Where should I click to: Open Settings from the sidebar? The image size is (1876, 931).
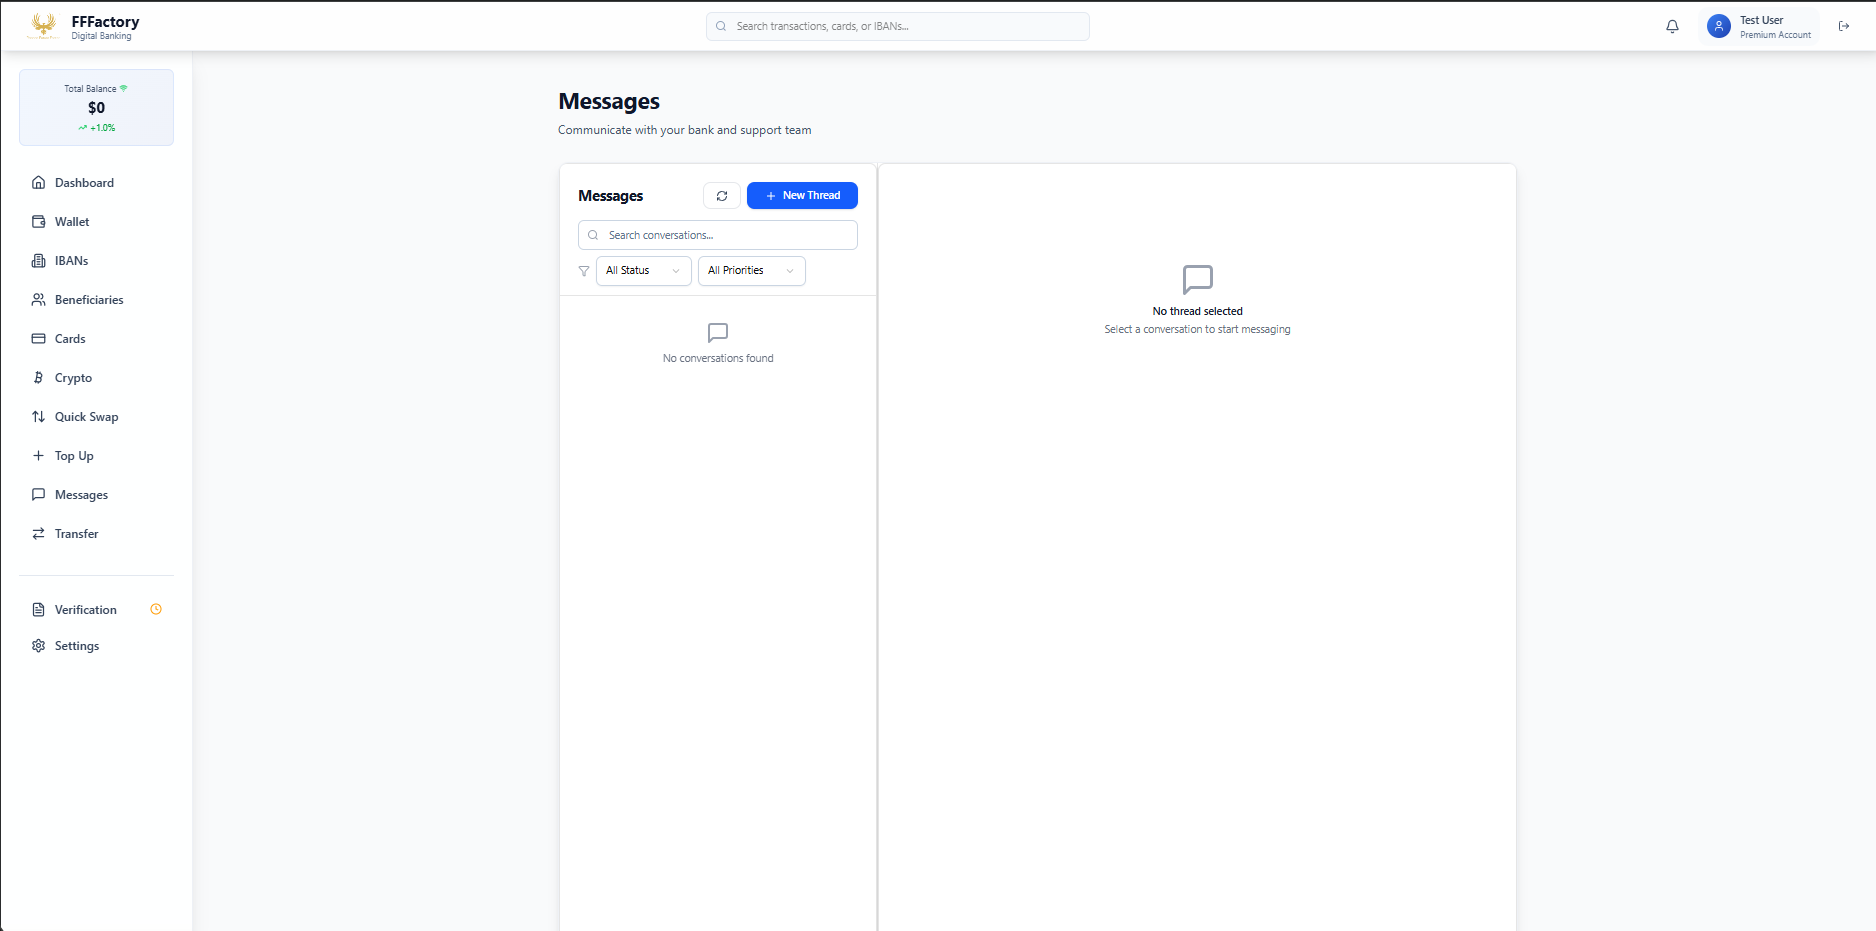[76, 646]
